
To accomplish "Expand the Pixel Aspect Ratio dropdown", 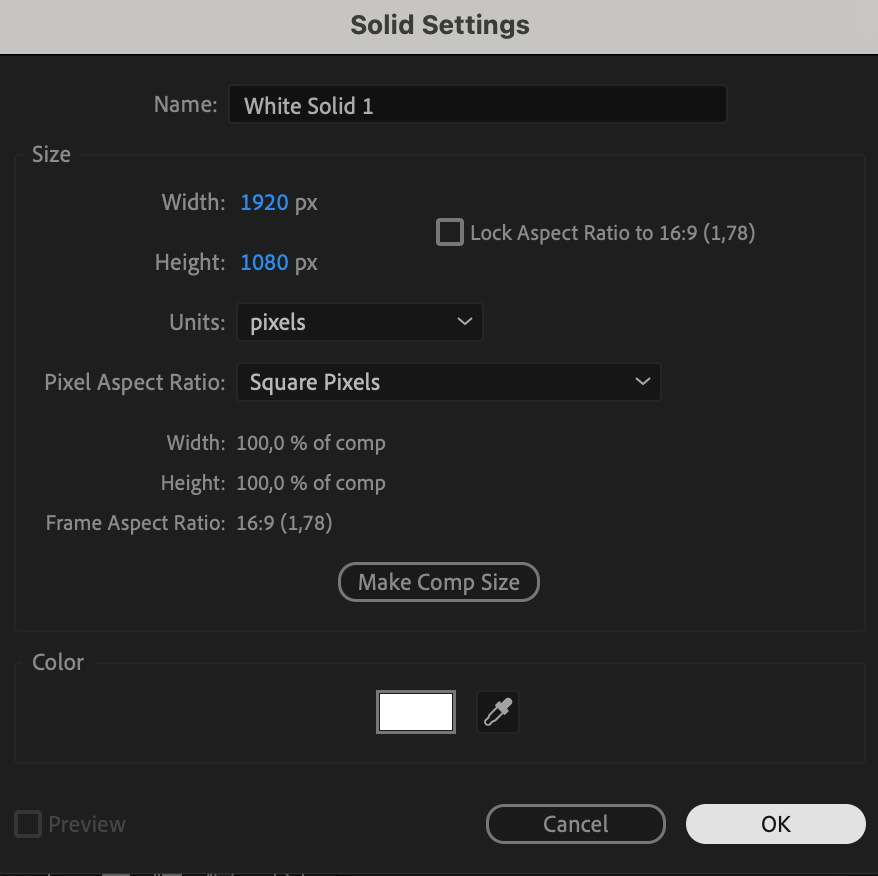I will 448,383.
